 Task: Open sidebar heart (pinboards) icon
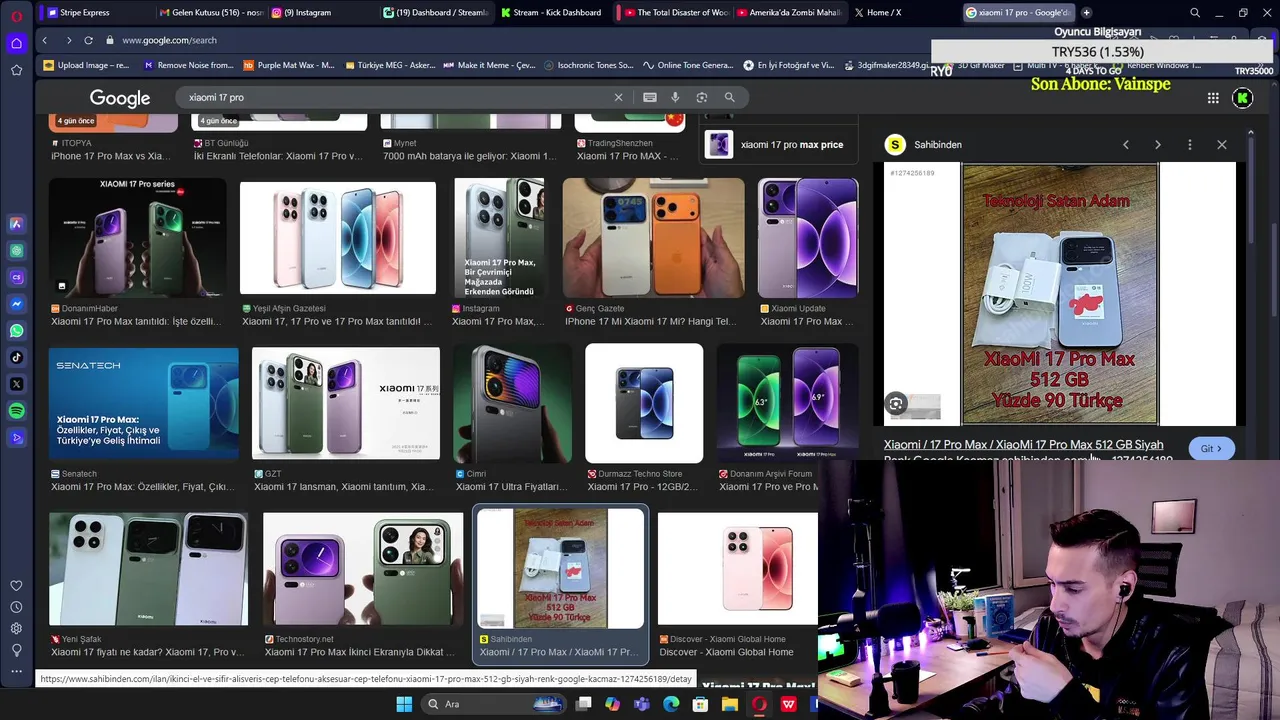(x=16, y=586)
